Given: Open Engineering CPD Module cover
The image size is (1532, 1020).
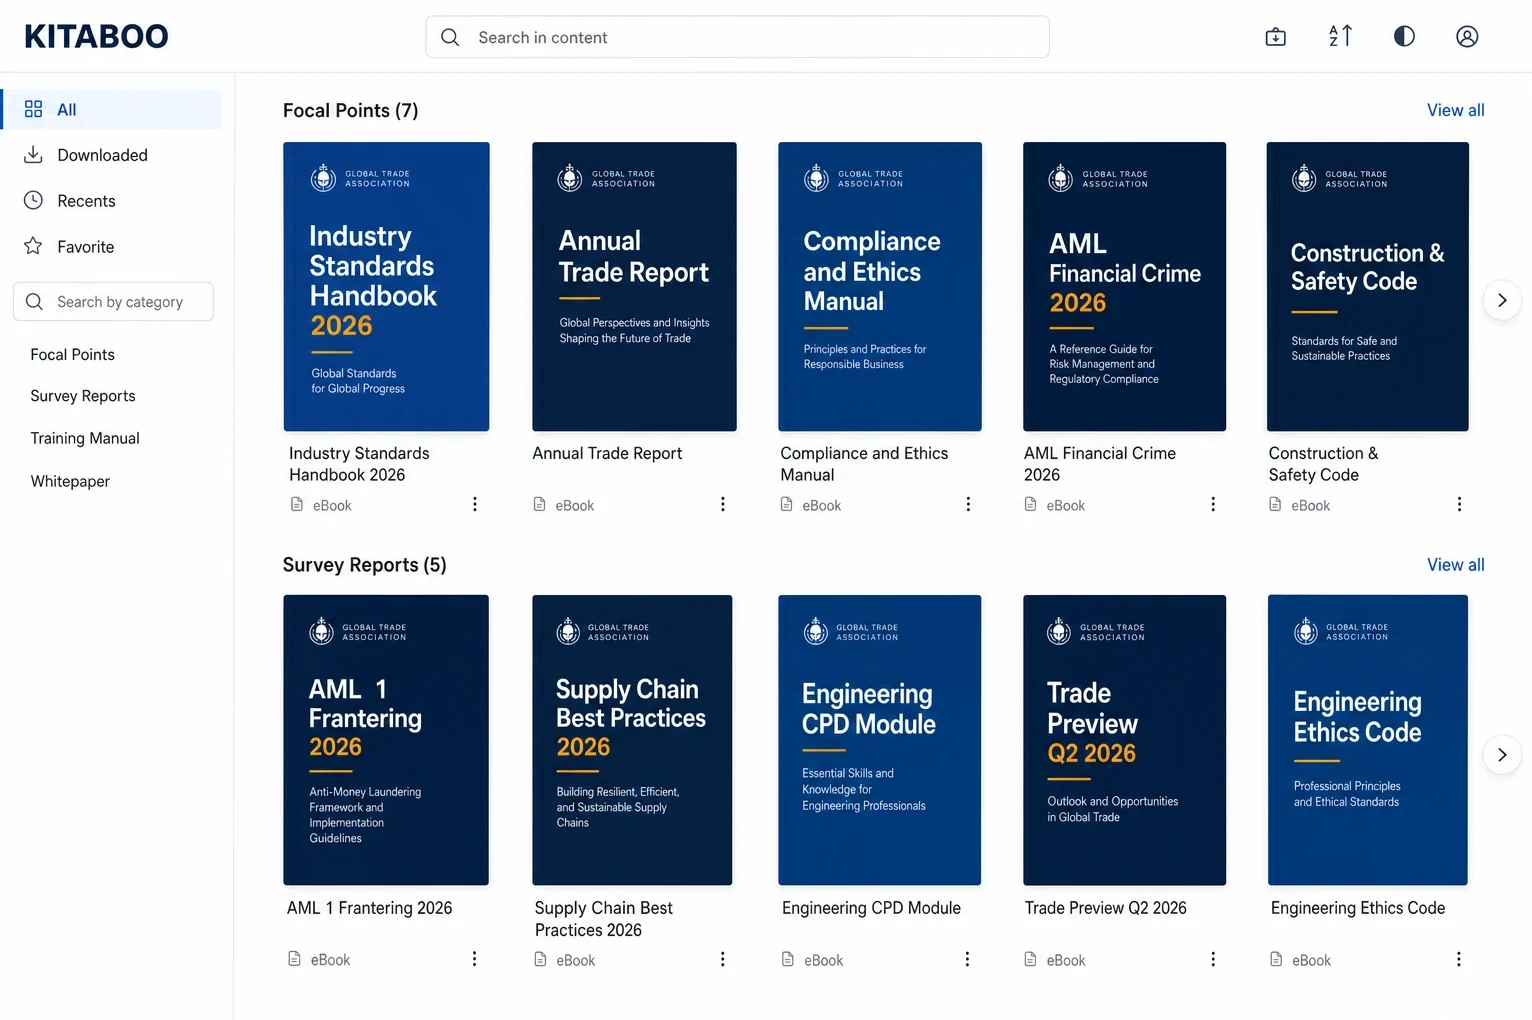Looking at the screenshot, I should tap(879, 740).
